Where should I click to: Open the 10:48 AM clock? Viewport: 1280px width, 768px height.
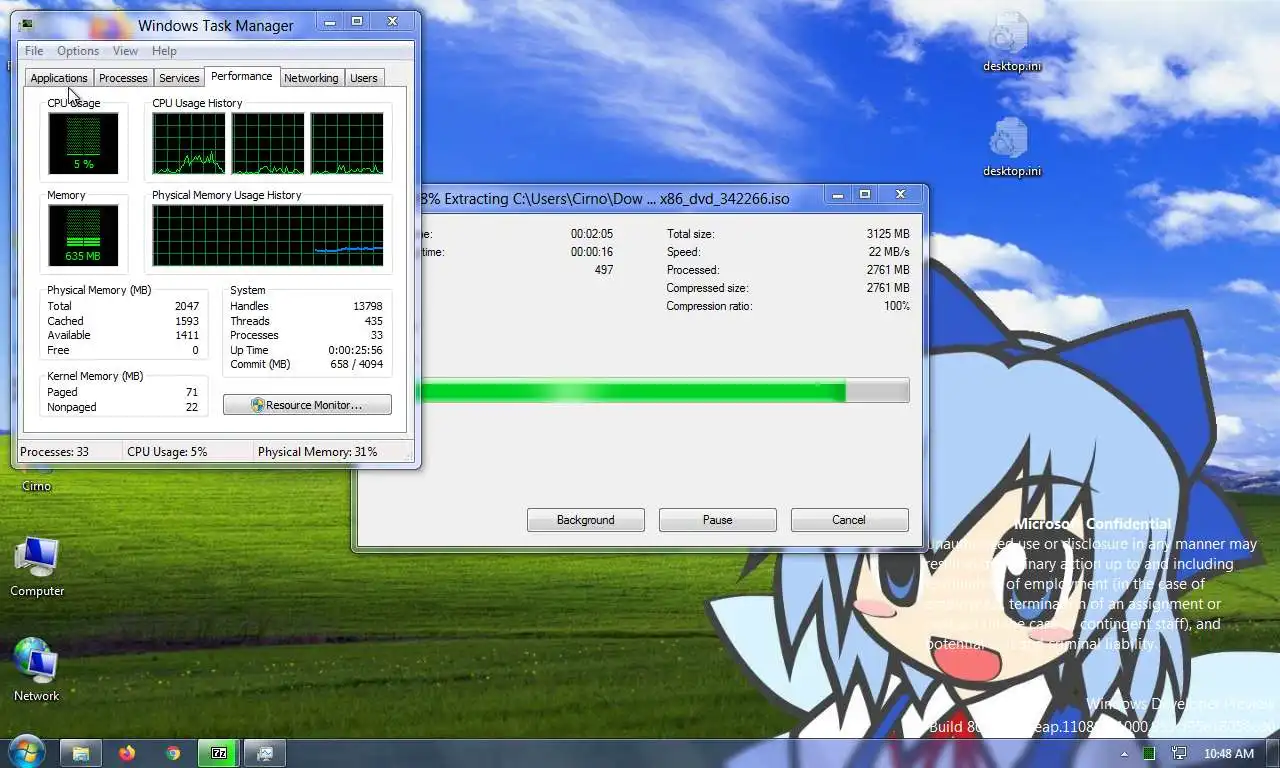click(x=1229, y=754)
